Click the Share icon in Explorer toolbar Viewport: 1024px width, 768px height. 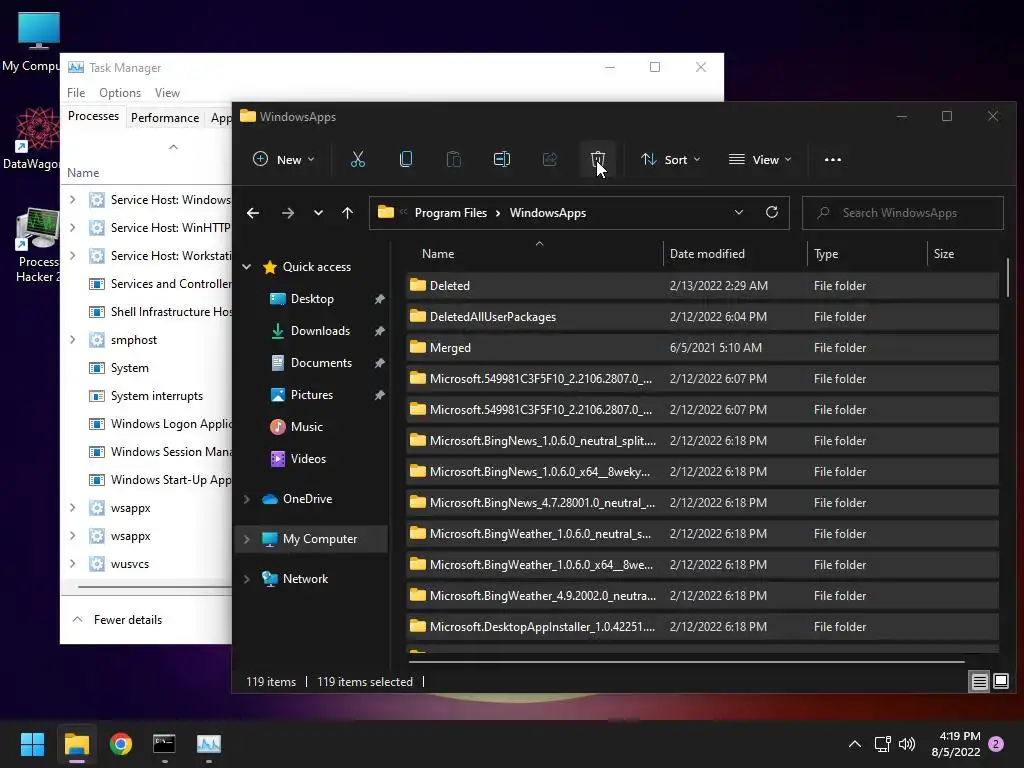[x=550, y=159]
